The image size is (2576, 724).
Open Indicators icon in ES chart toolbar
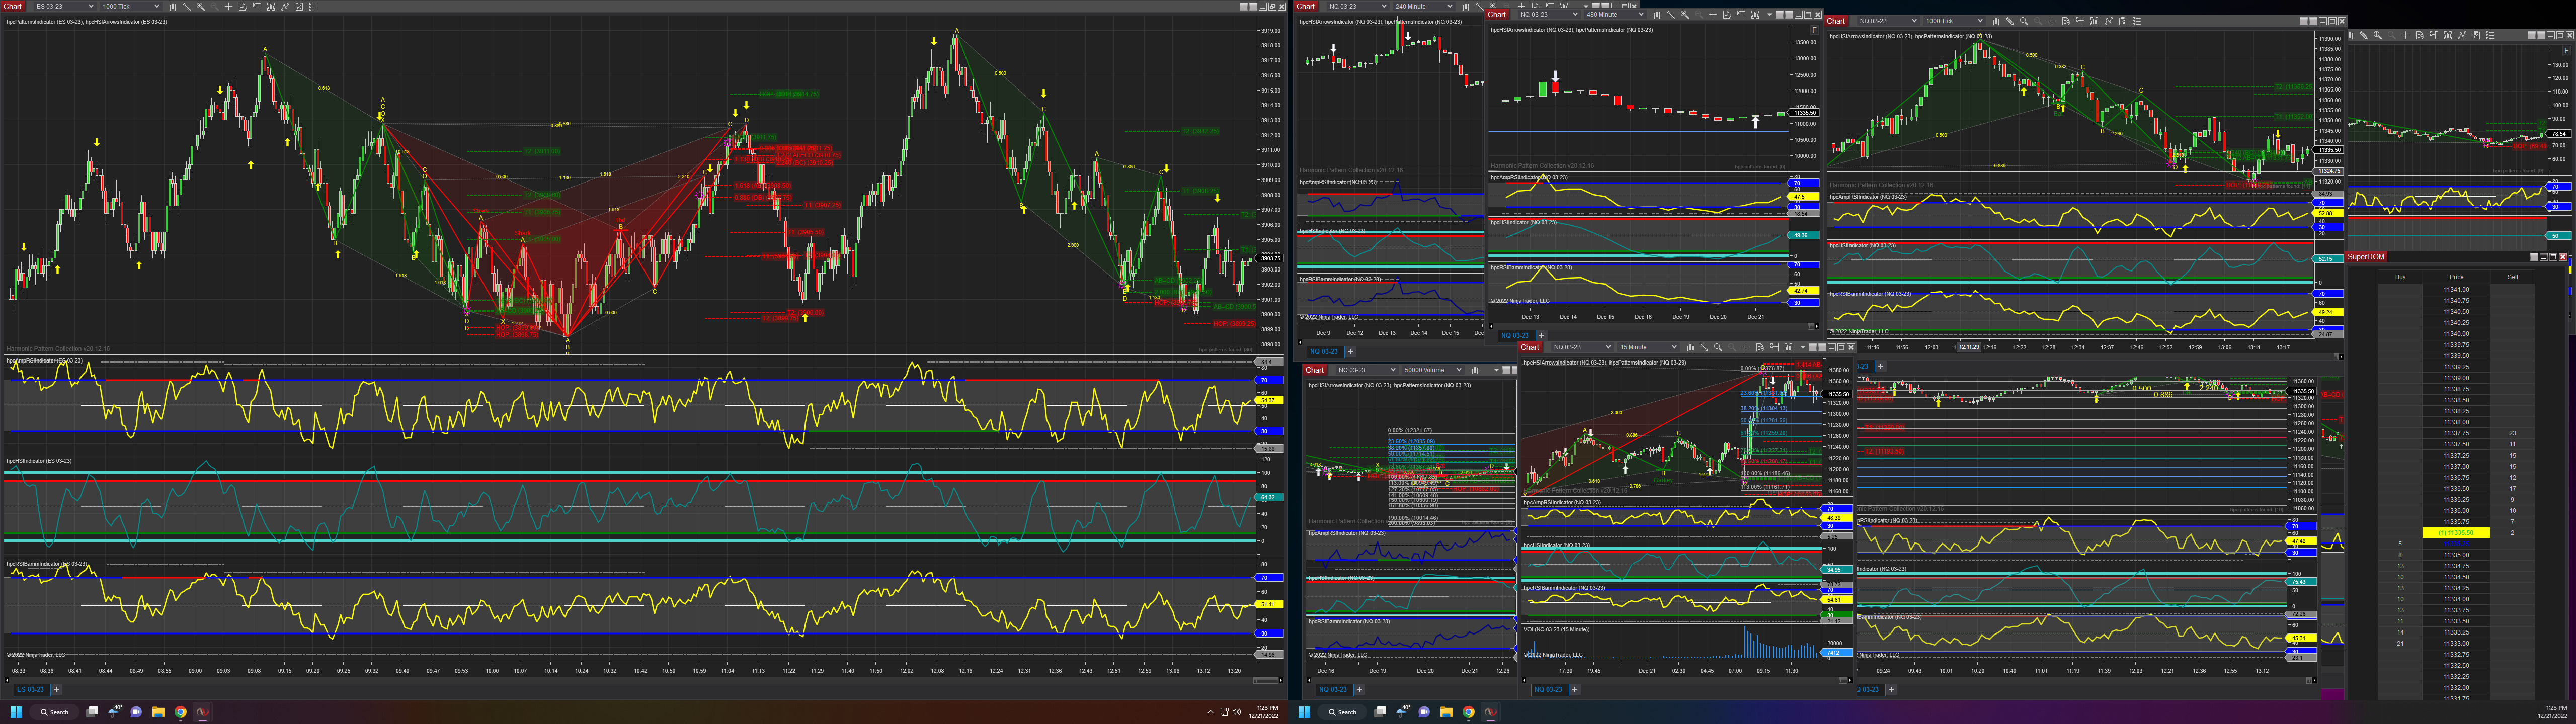click(x=286, y=6)
